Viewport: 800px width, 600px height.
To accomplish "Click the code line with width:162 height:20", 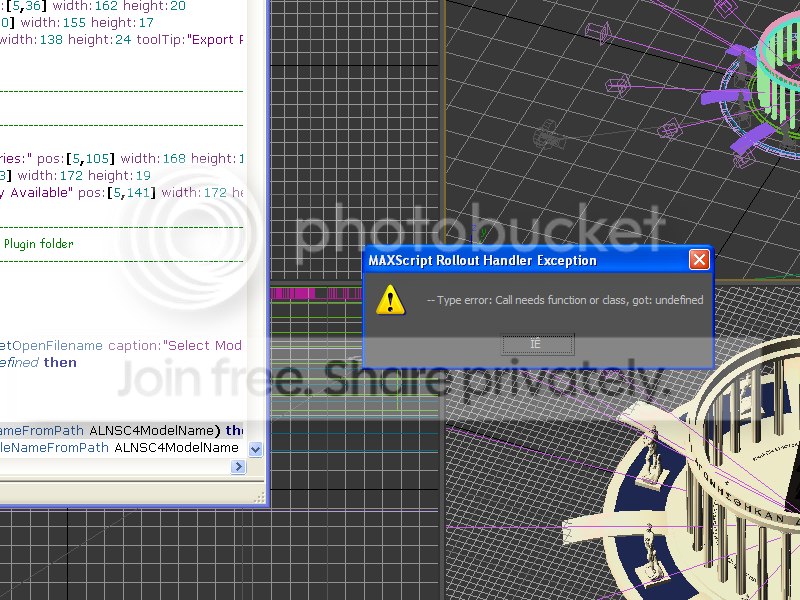I will pyautogui.click(x=93, y=6).
